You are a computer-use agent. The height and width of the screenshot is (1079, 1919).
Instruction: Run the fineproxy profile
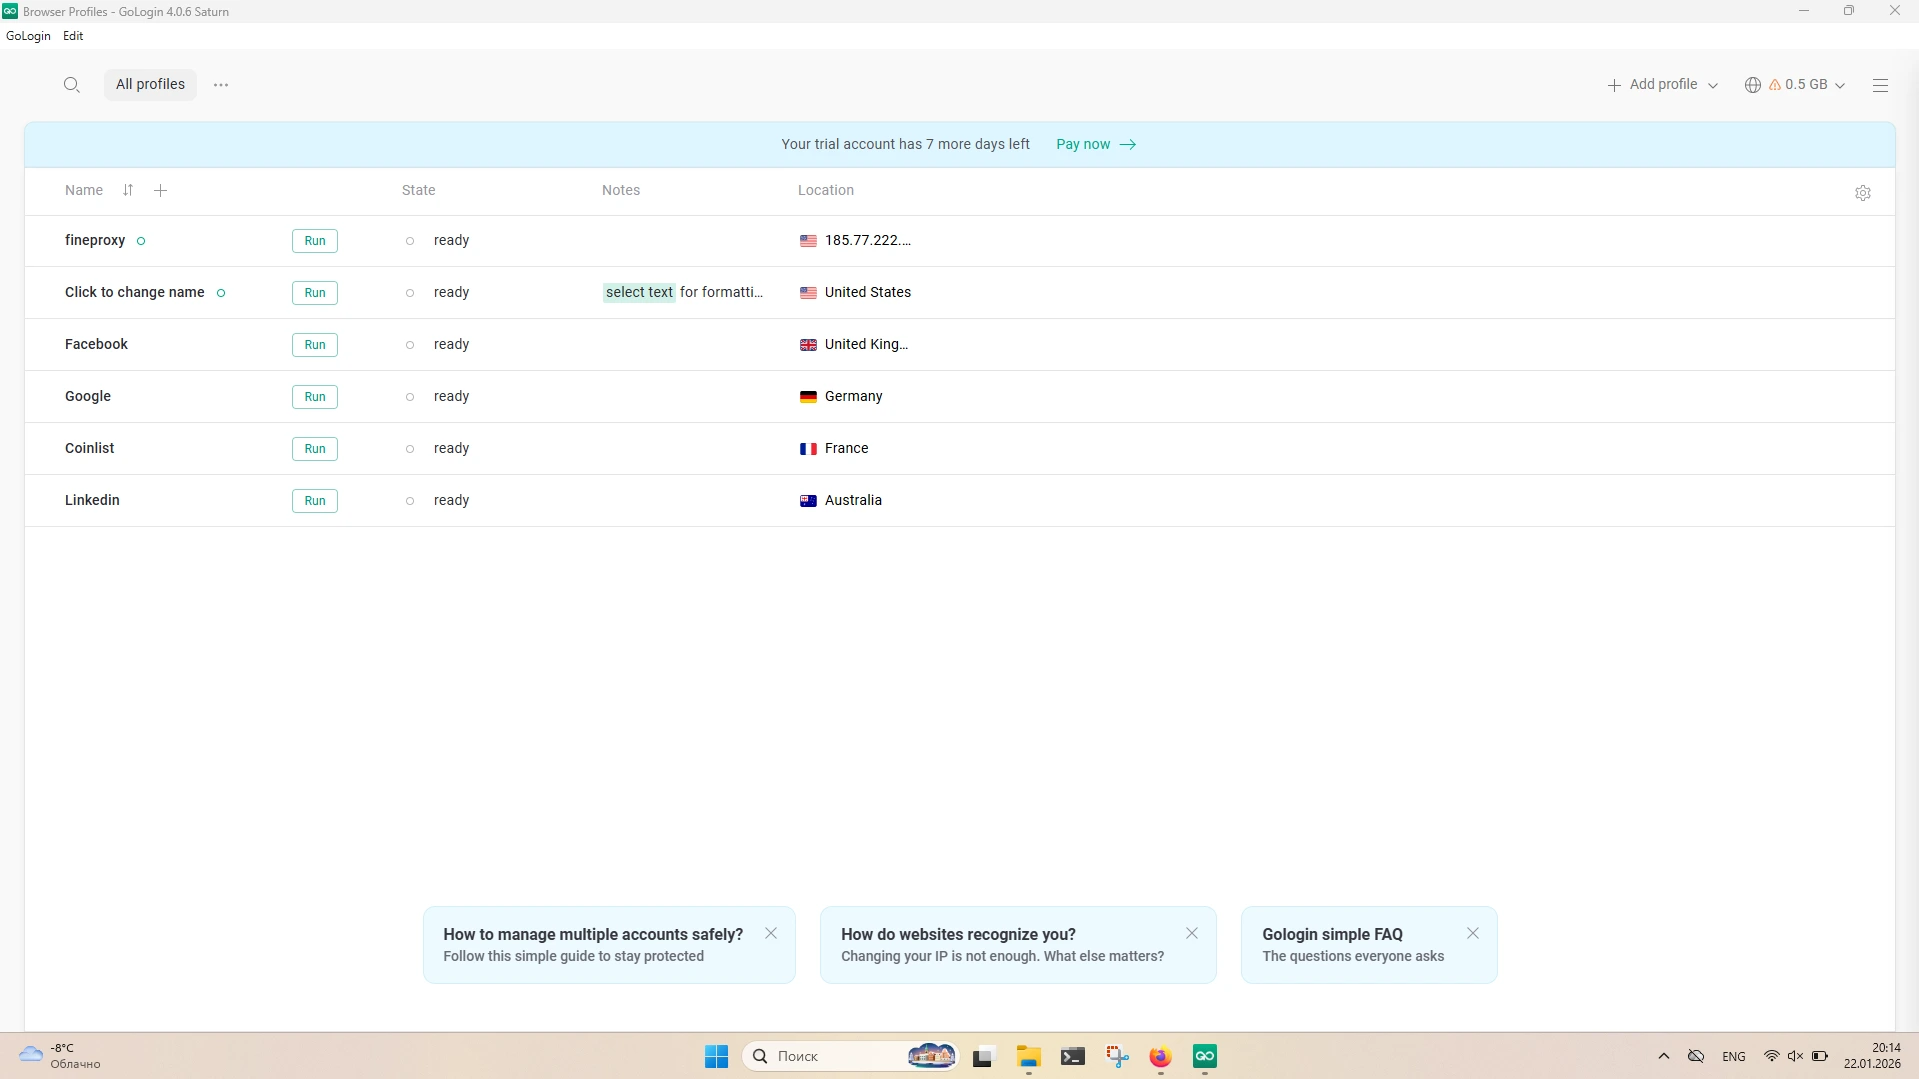[315, 241]
